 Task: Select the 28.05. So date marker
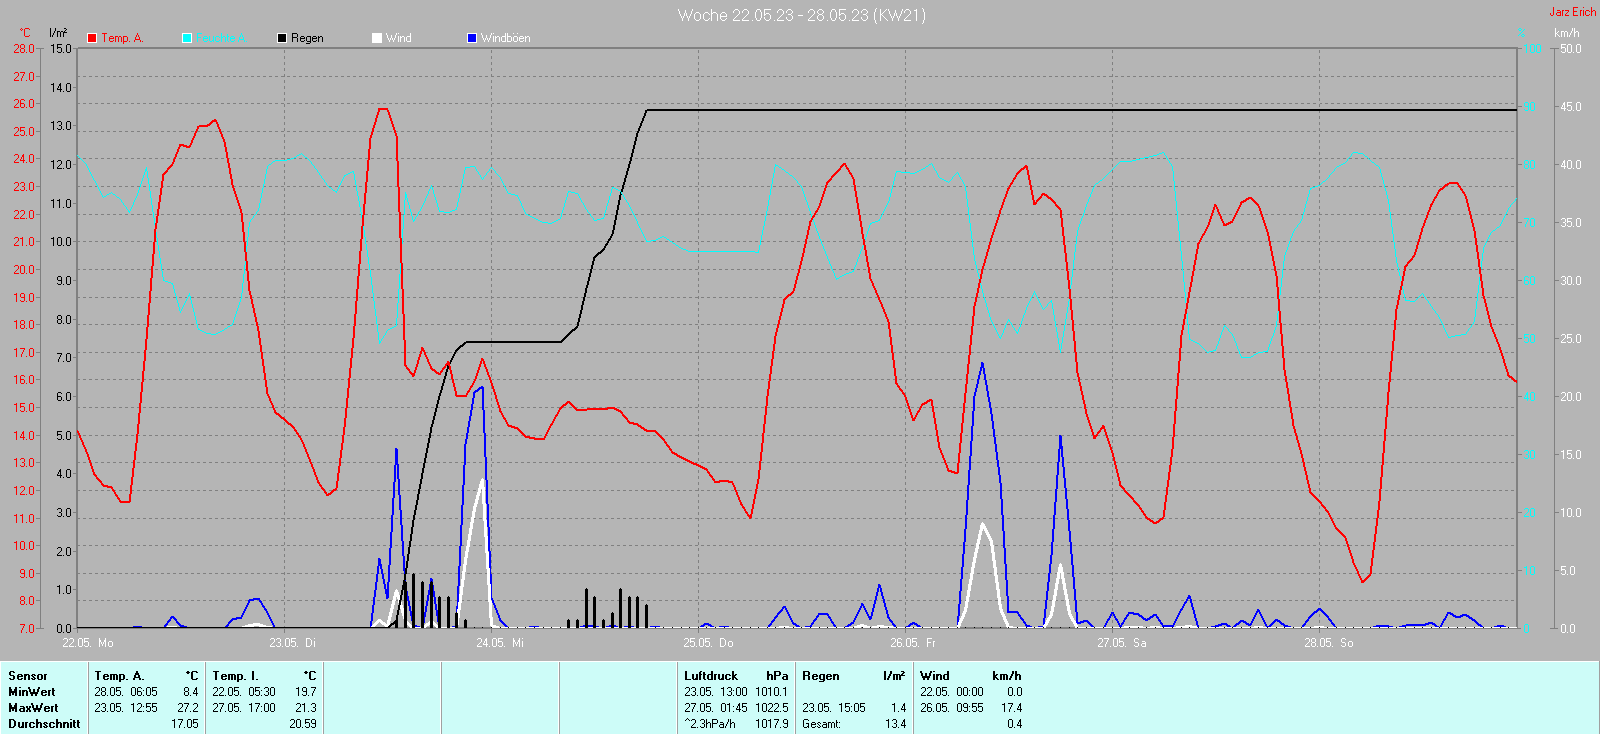[1328, 643]
